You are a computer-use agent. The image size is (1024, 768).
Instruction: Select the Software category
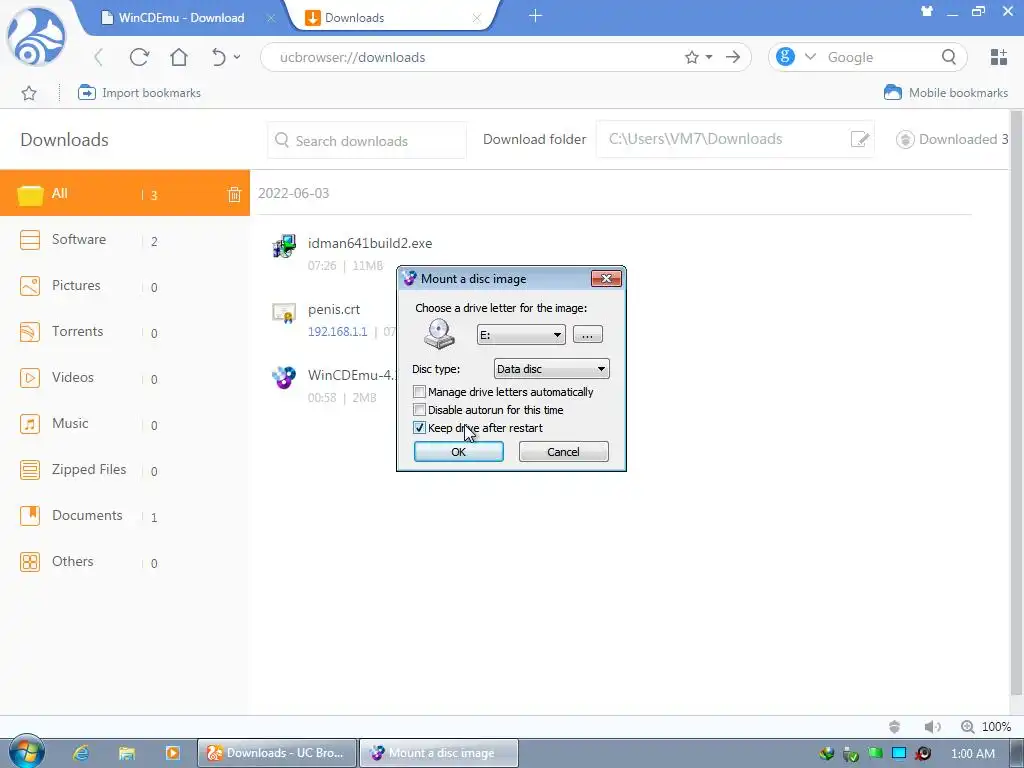[x=125, y=240]
